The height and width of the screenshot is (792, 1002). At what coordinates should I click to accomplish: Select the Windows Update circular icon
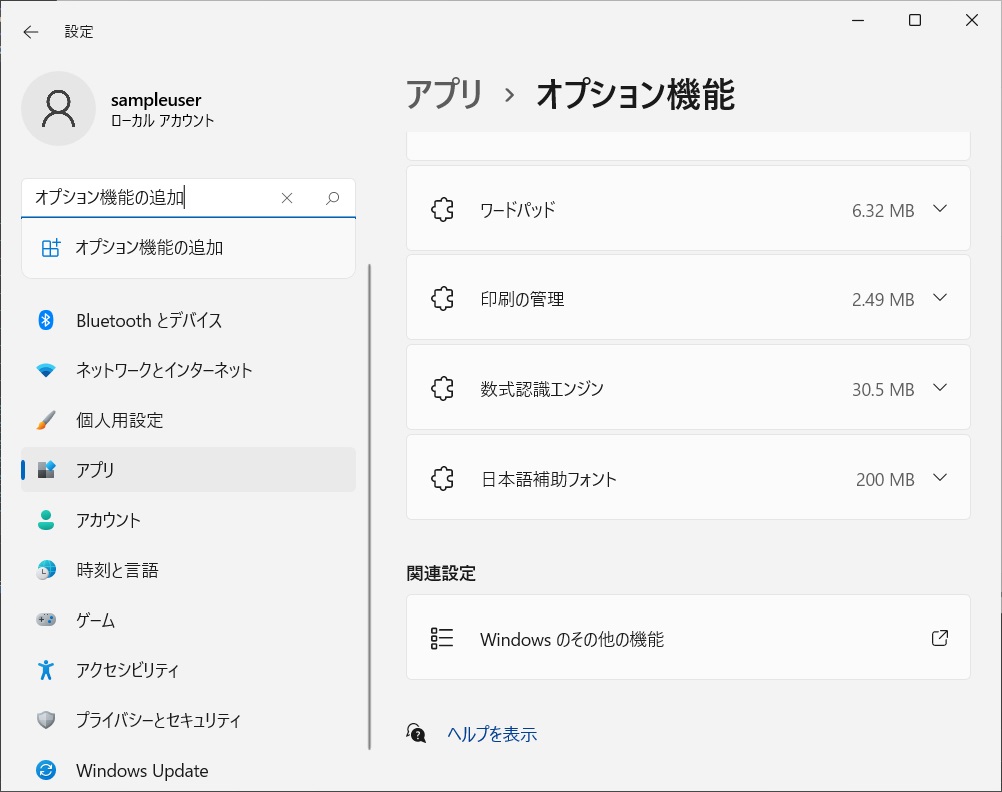(x=46, y=770)
